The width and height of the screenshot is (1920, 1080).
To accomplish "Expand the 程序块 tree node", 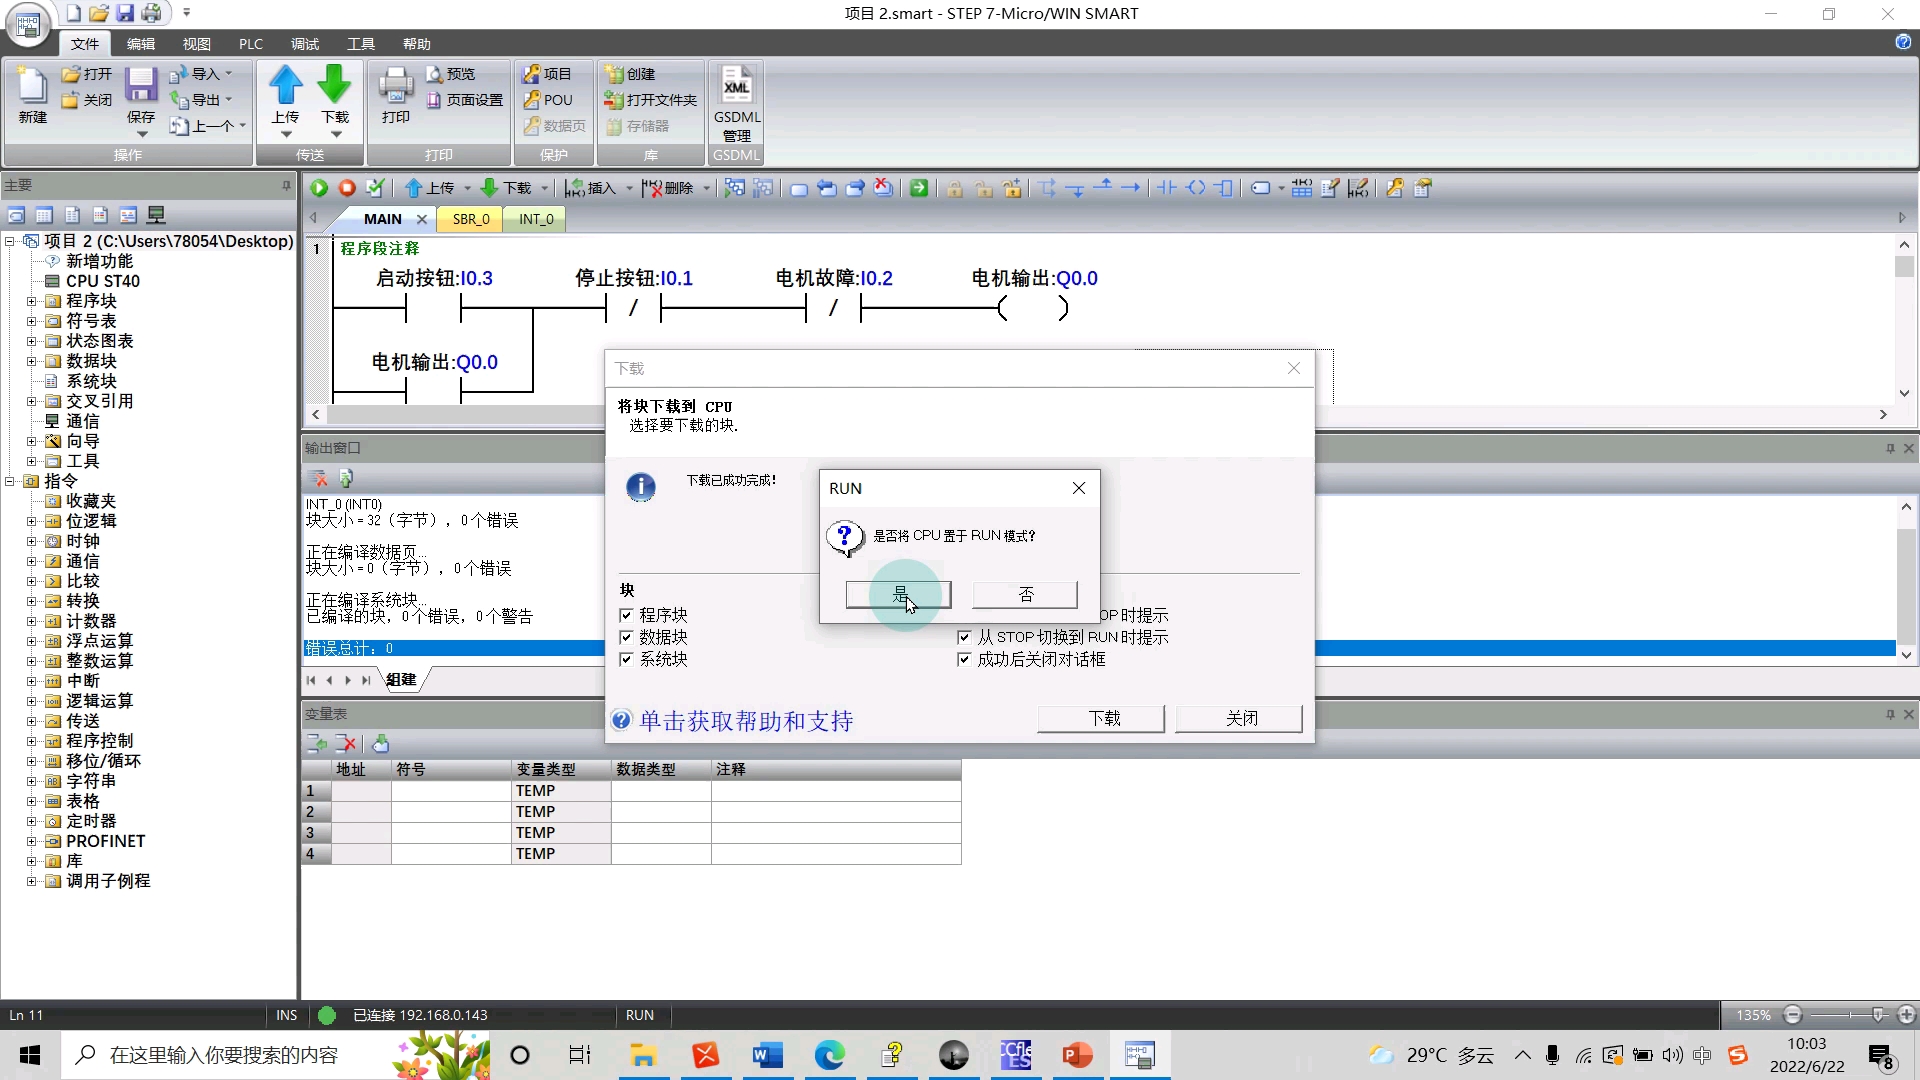I will pyautogui.click(x=32, y=301).
